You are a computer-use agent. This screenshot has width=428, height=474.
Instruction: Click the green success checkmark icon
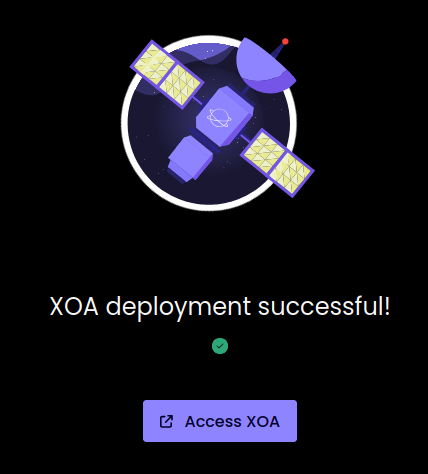pyautogui.click(x=220, y=346)
